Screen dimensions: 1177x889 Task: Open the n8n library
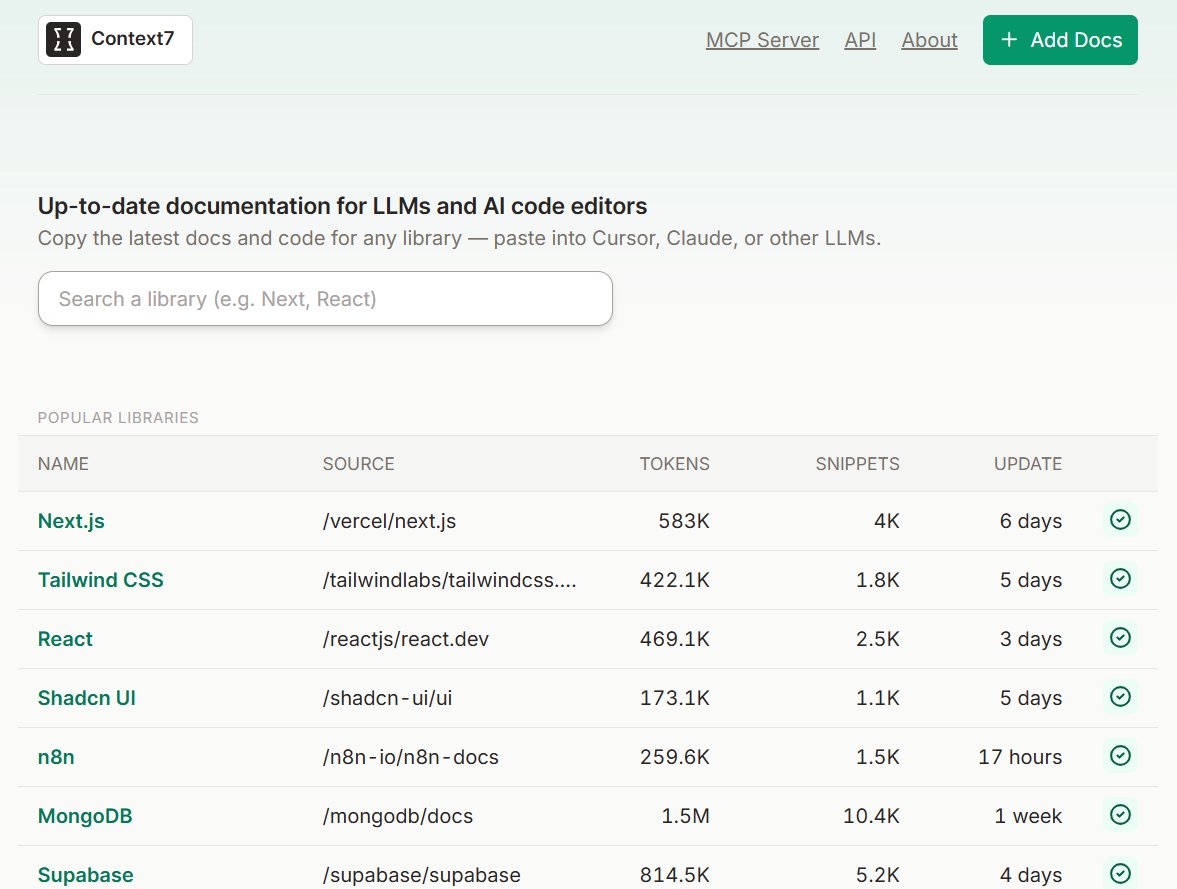[x=56, y=757]
